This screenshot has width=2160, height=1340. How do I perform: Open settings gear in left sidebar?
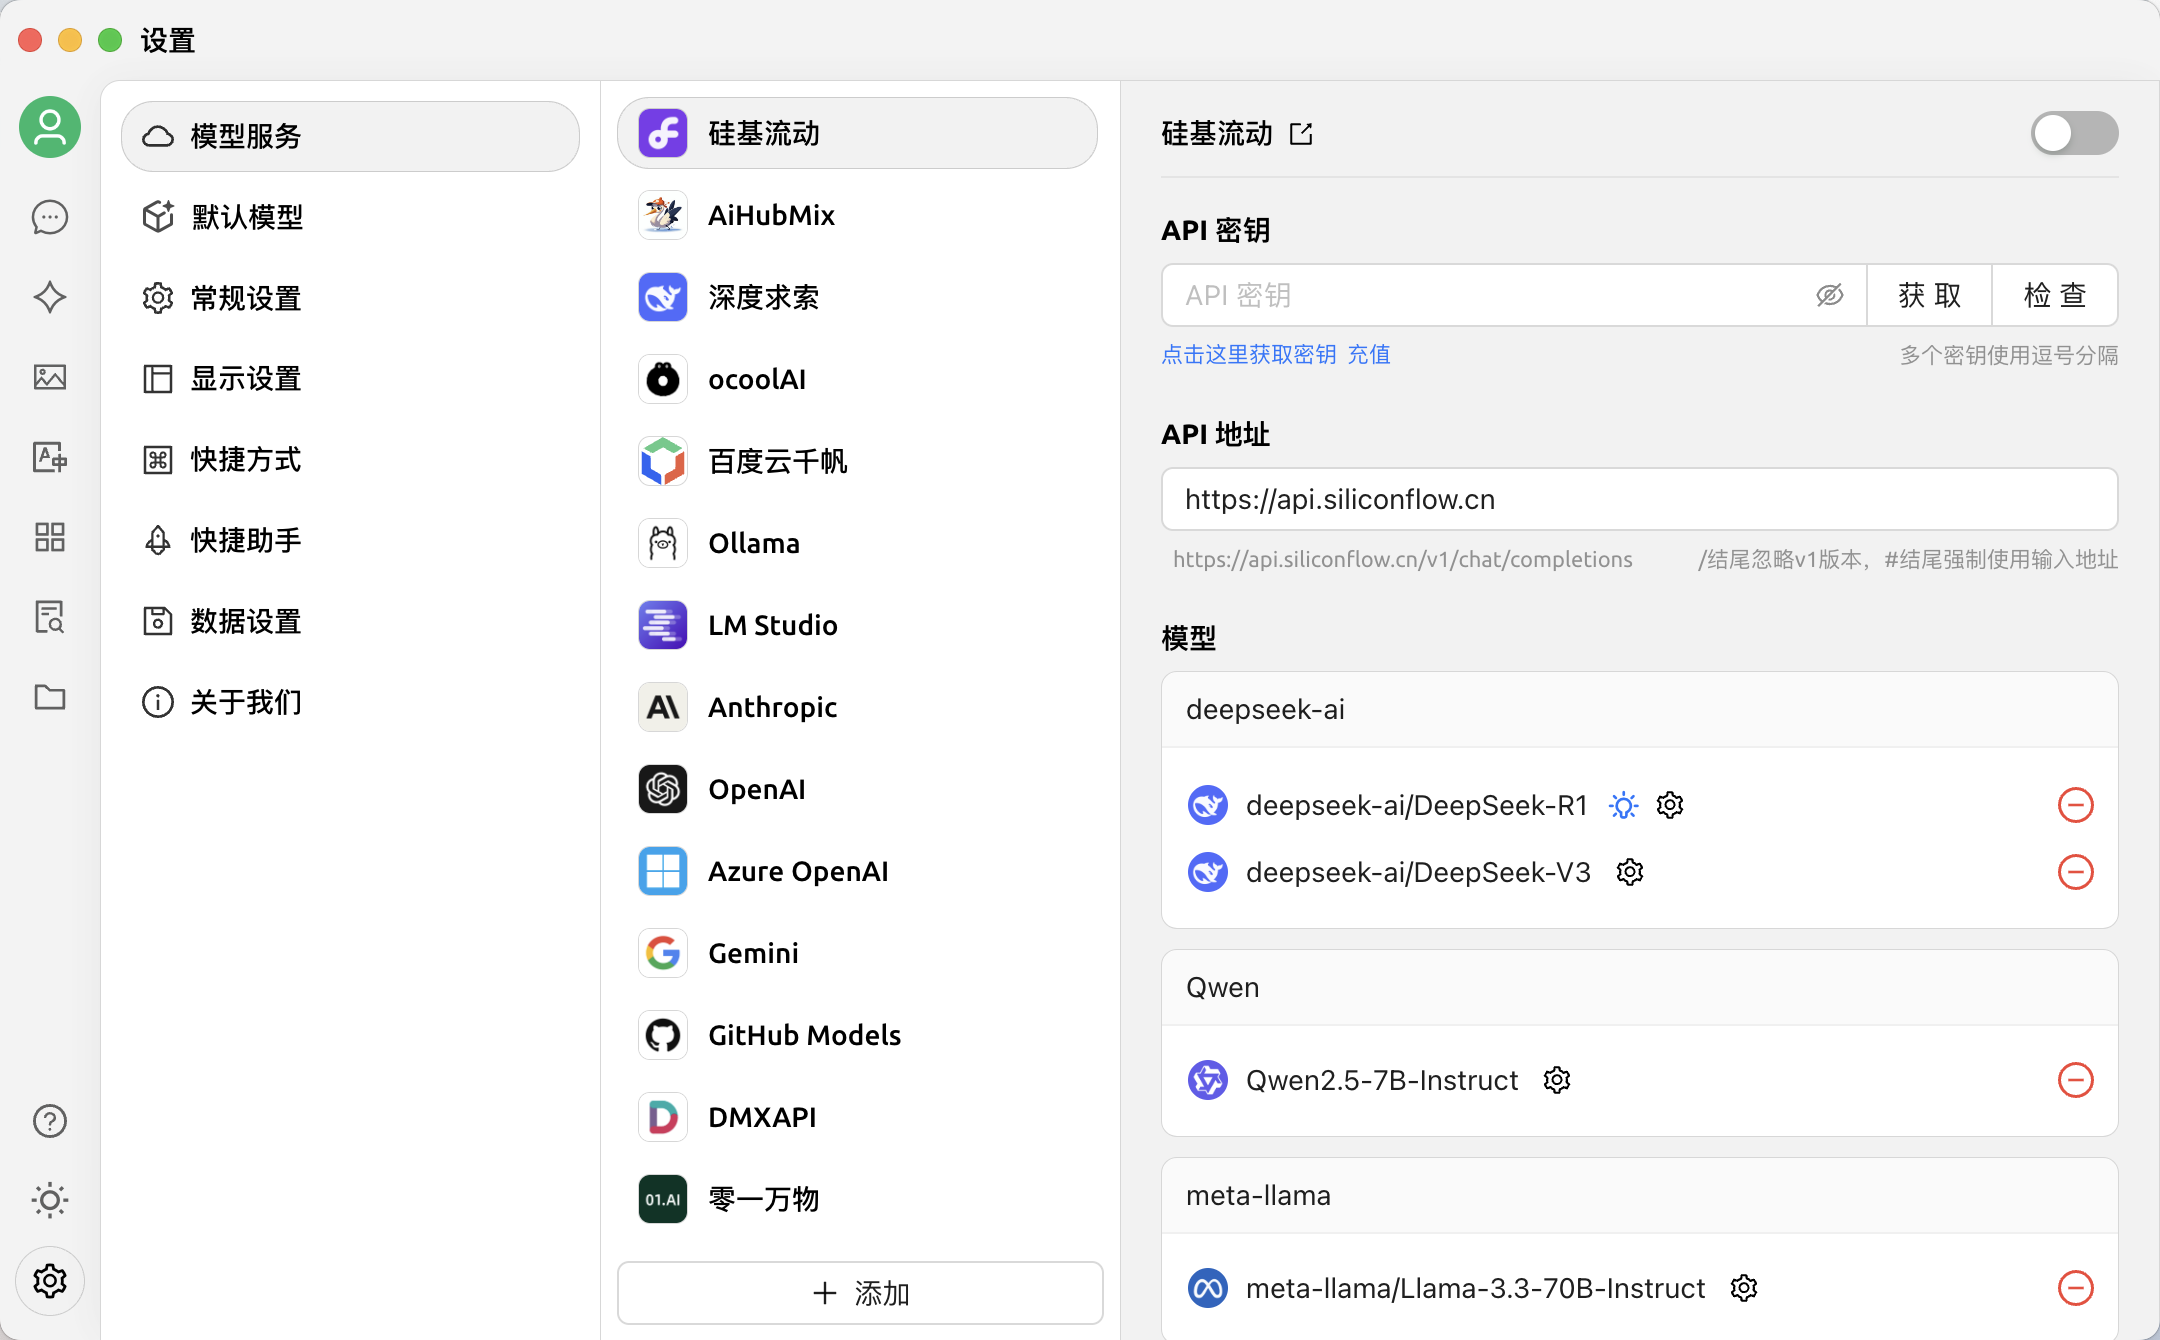[50, 1281]
